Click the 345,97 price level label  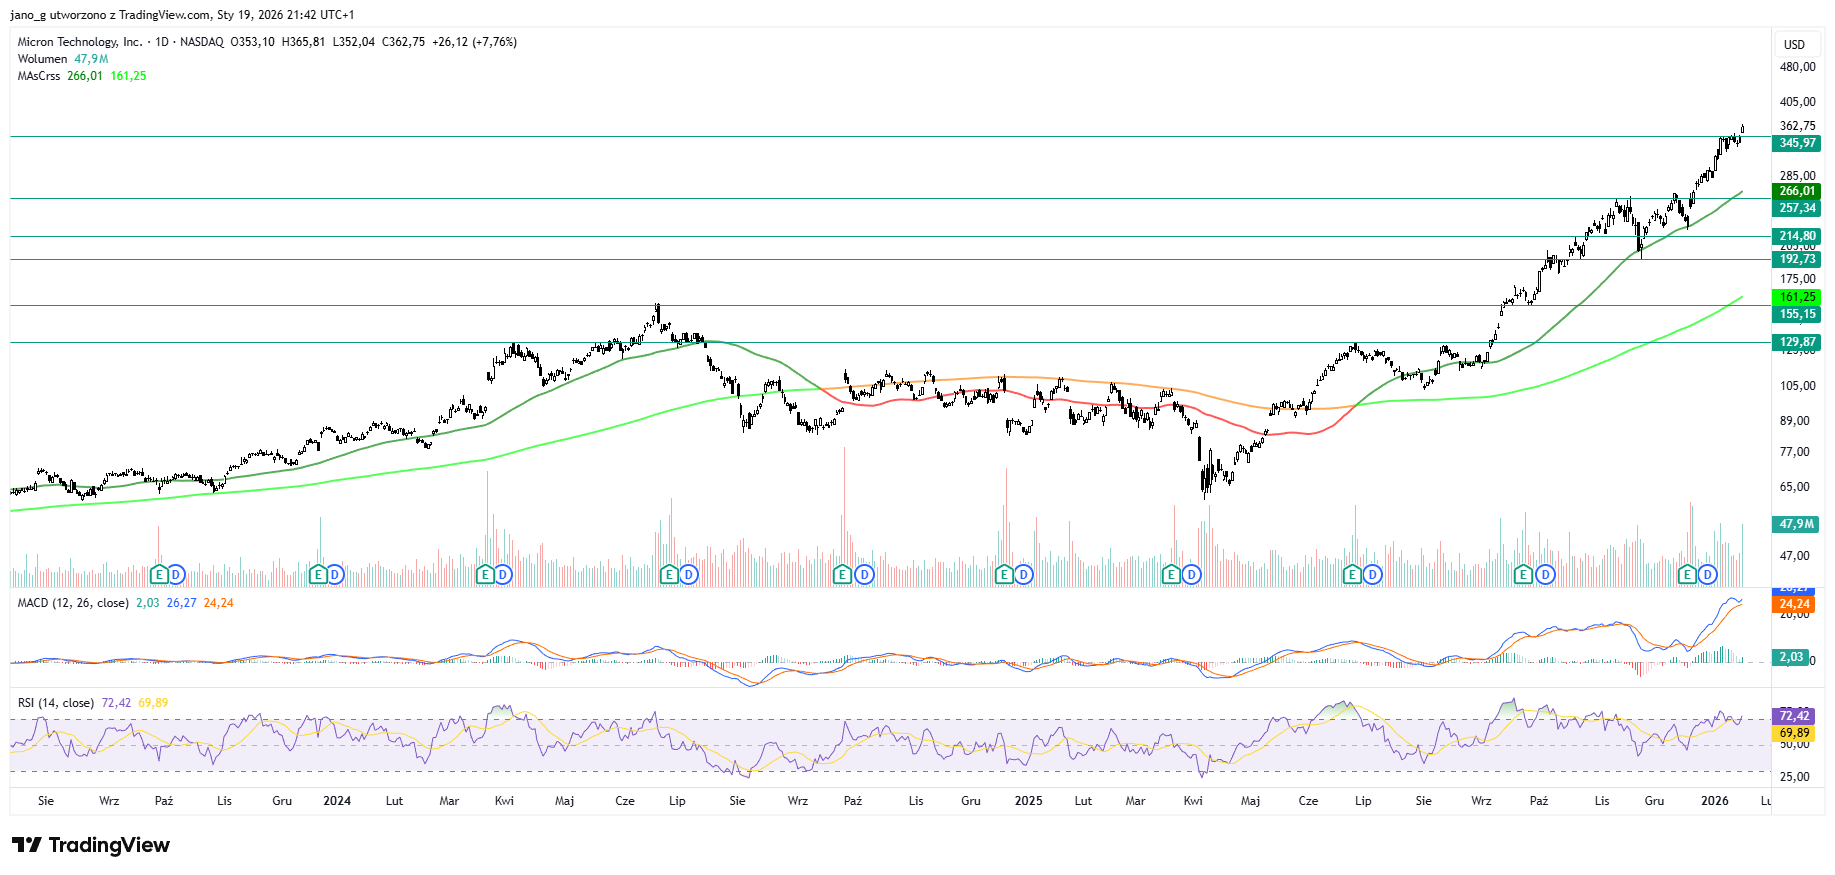click(x=1797, y=143)
